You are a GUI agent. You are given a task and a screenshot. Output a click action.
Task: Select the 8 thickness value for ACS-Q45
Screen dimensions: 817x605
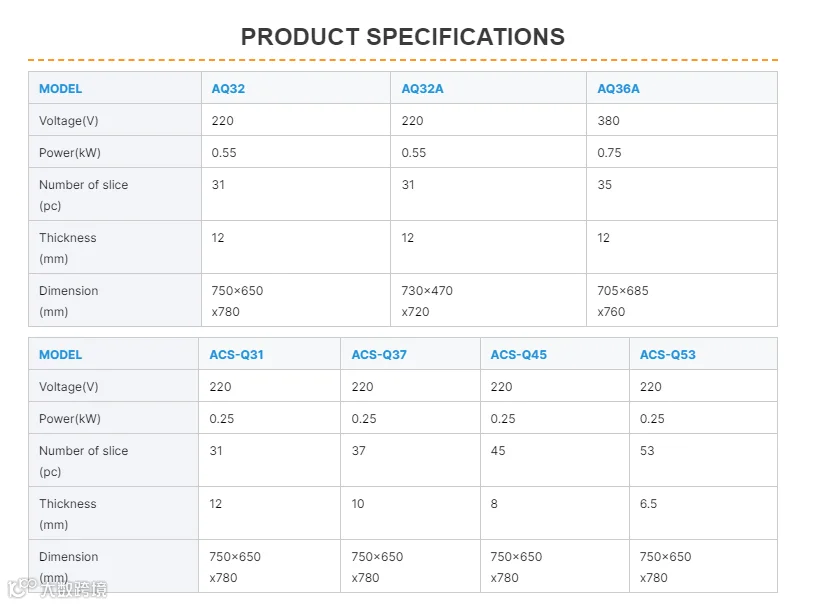tap(494, 504)
